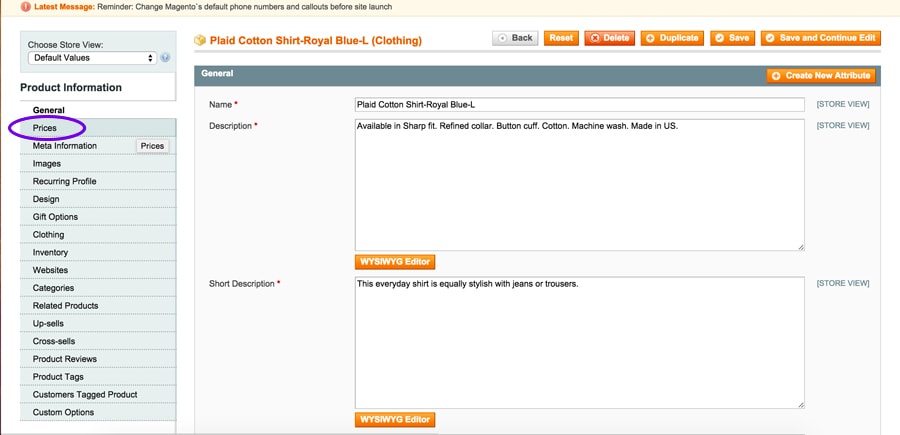Go to the Related Products tab

(98, 306)
